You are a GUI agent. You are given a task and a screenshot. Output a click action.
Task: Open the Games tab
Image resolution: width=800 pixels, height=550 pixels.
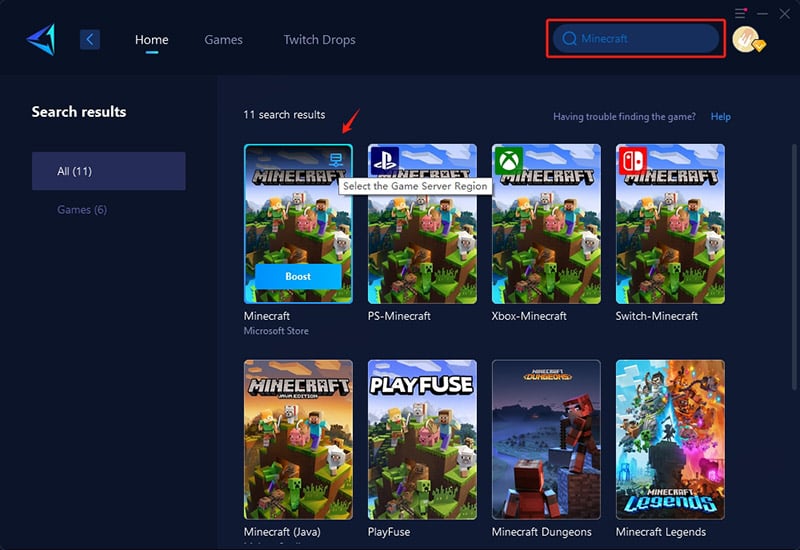click(x=223, y=40)
